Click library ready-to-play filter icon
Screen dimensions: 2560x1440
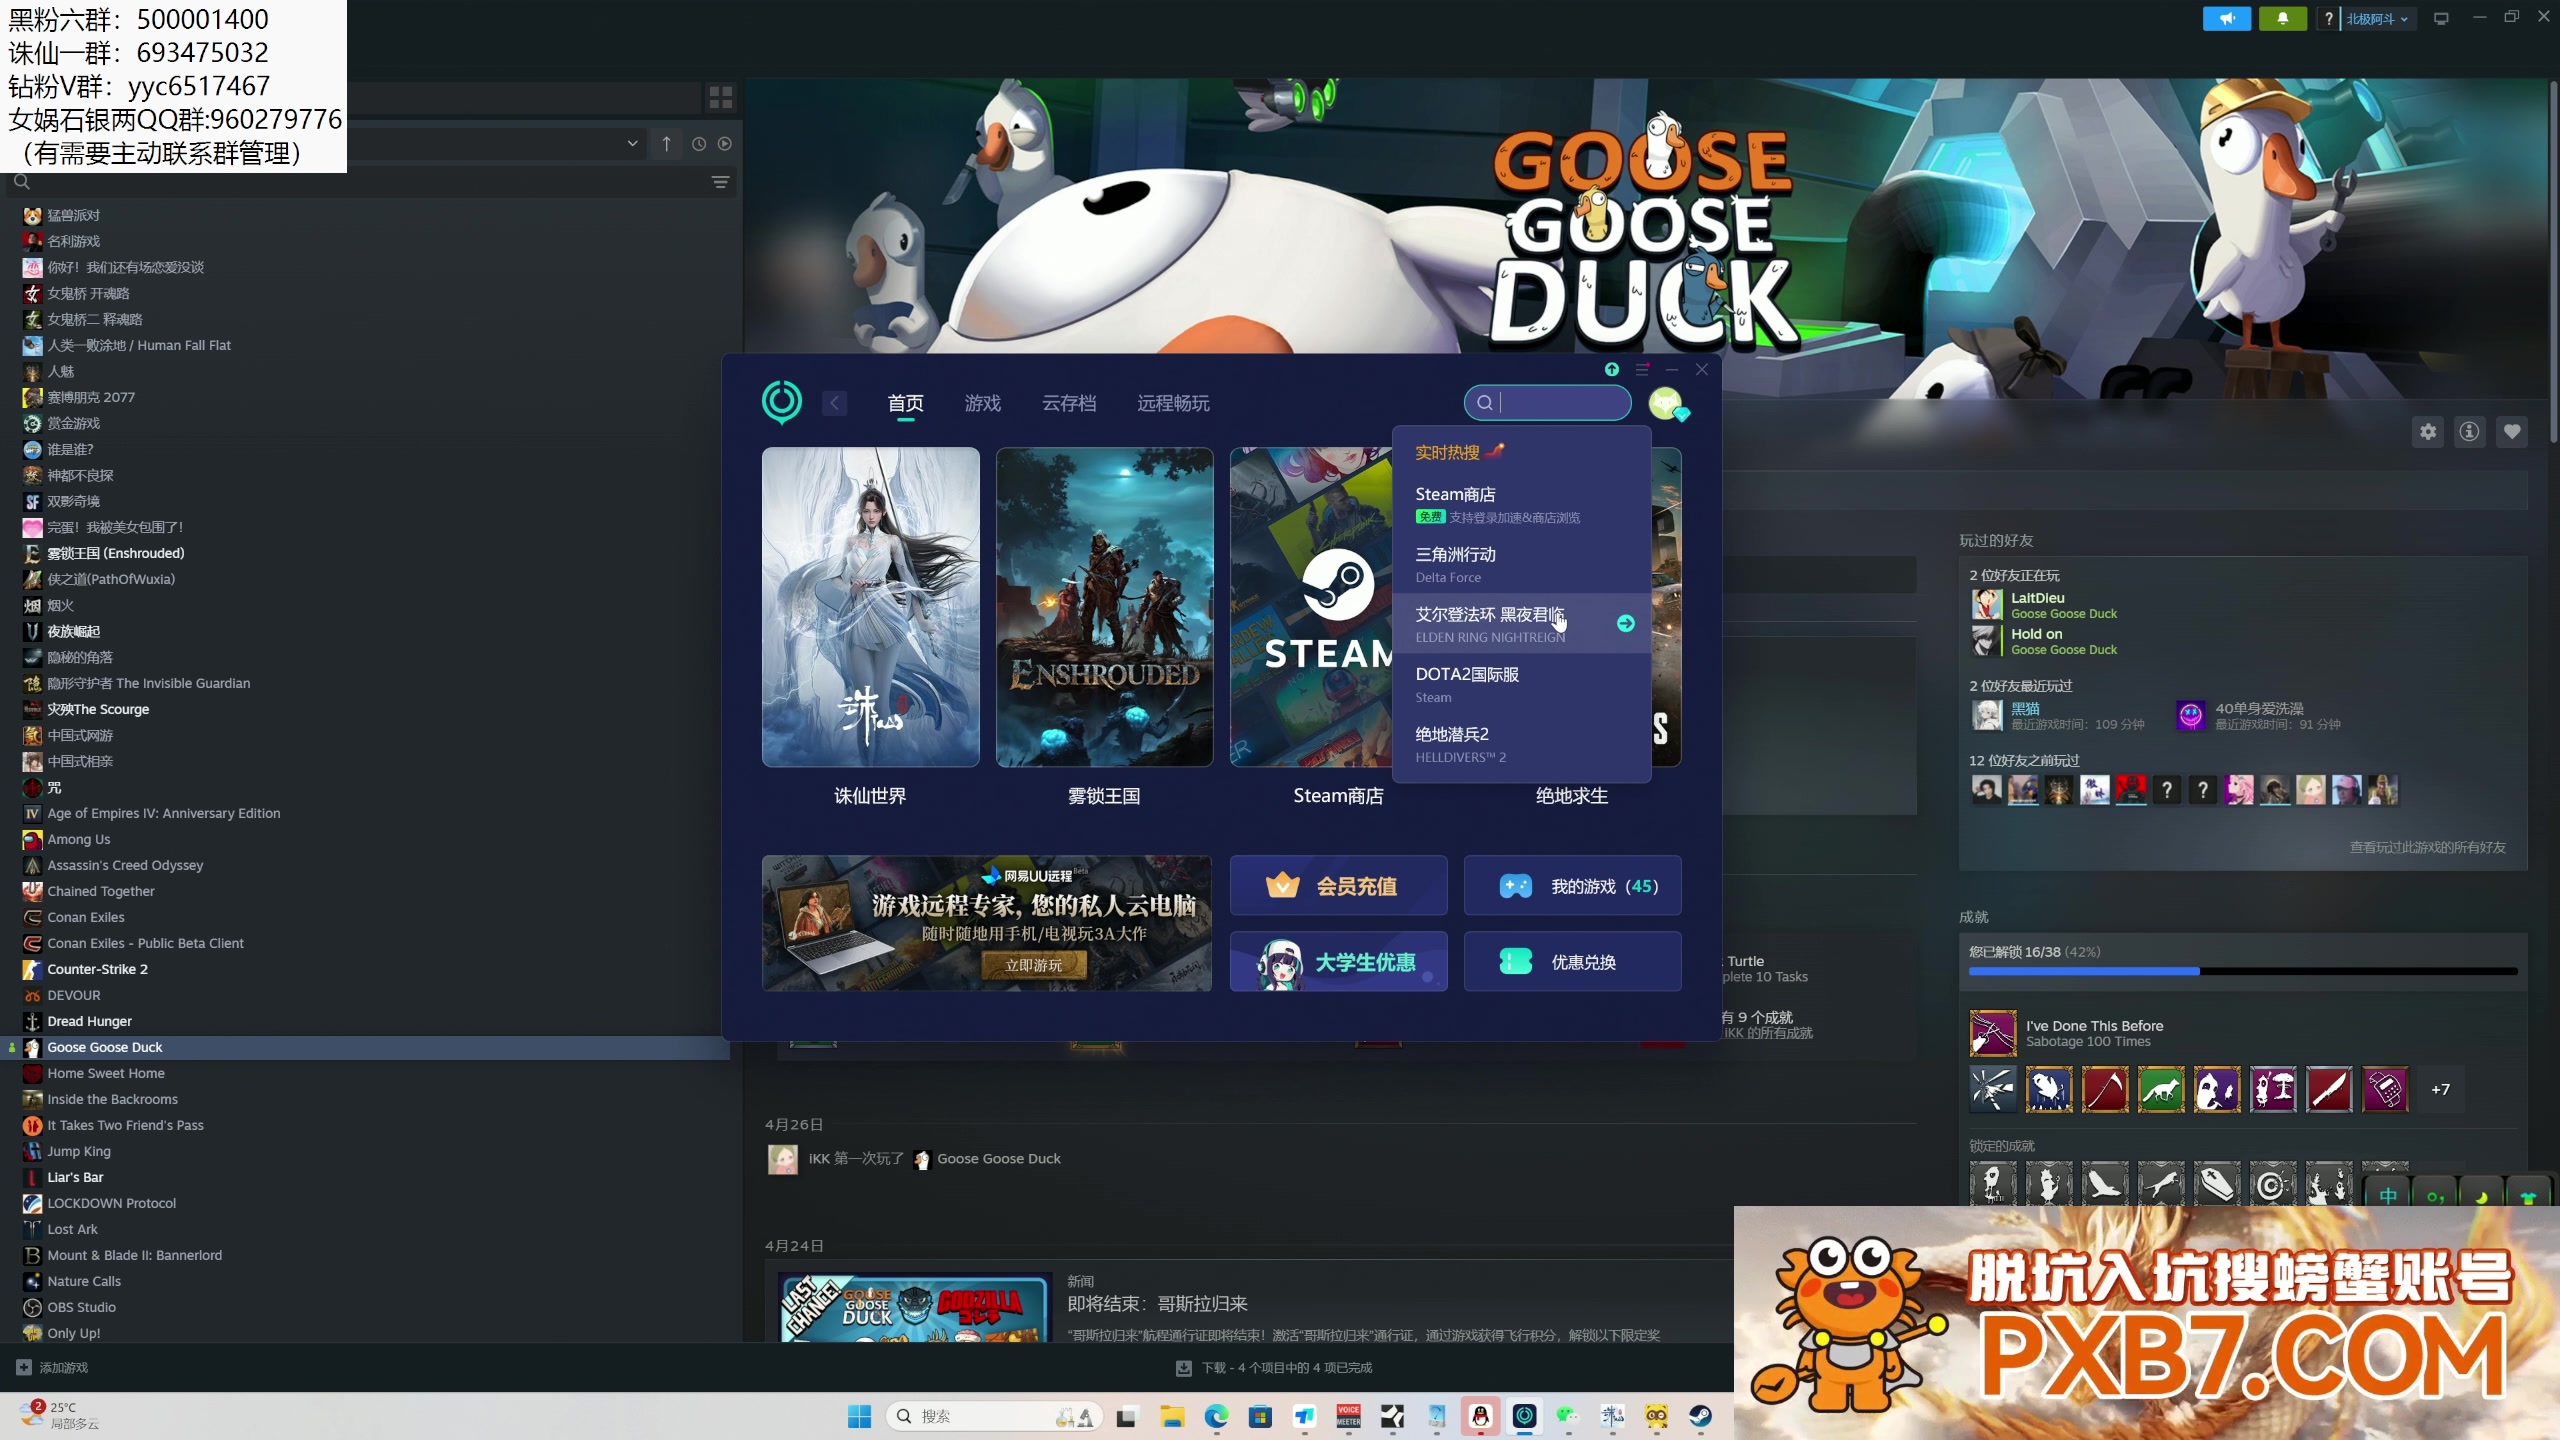click(725, 144)
